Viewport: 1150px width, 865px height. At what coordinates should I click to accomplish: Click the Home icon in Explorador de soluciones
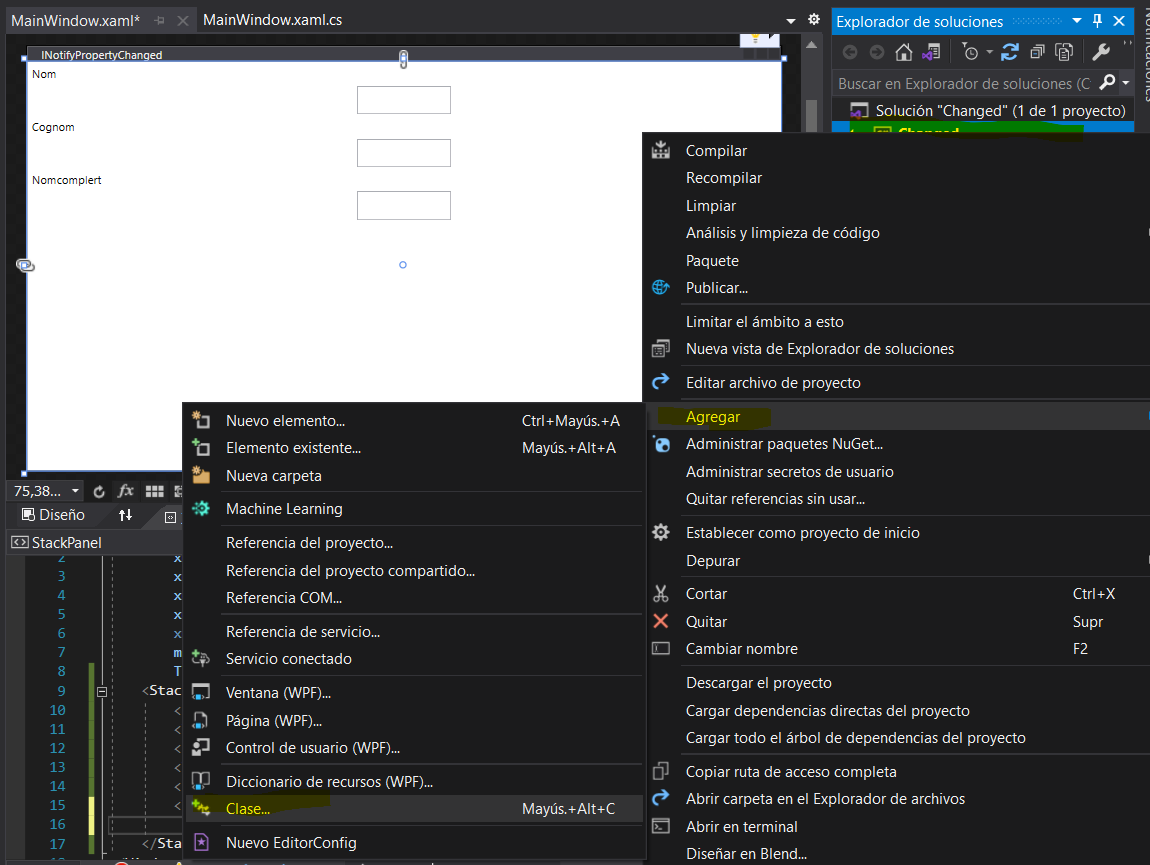point(904,52)
